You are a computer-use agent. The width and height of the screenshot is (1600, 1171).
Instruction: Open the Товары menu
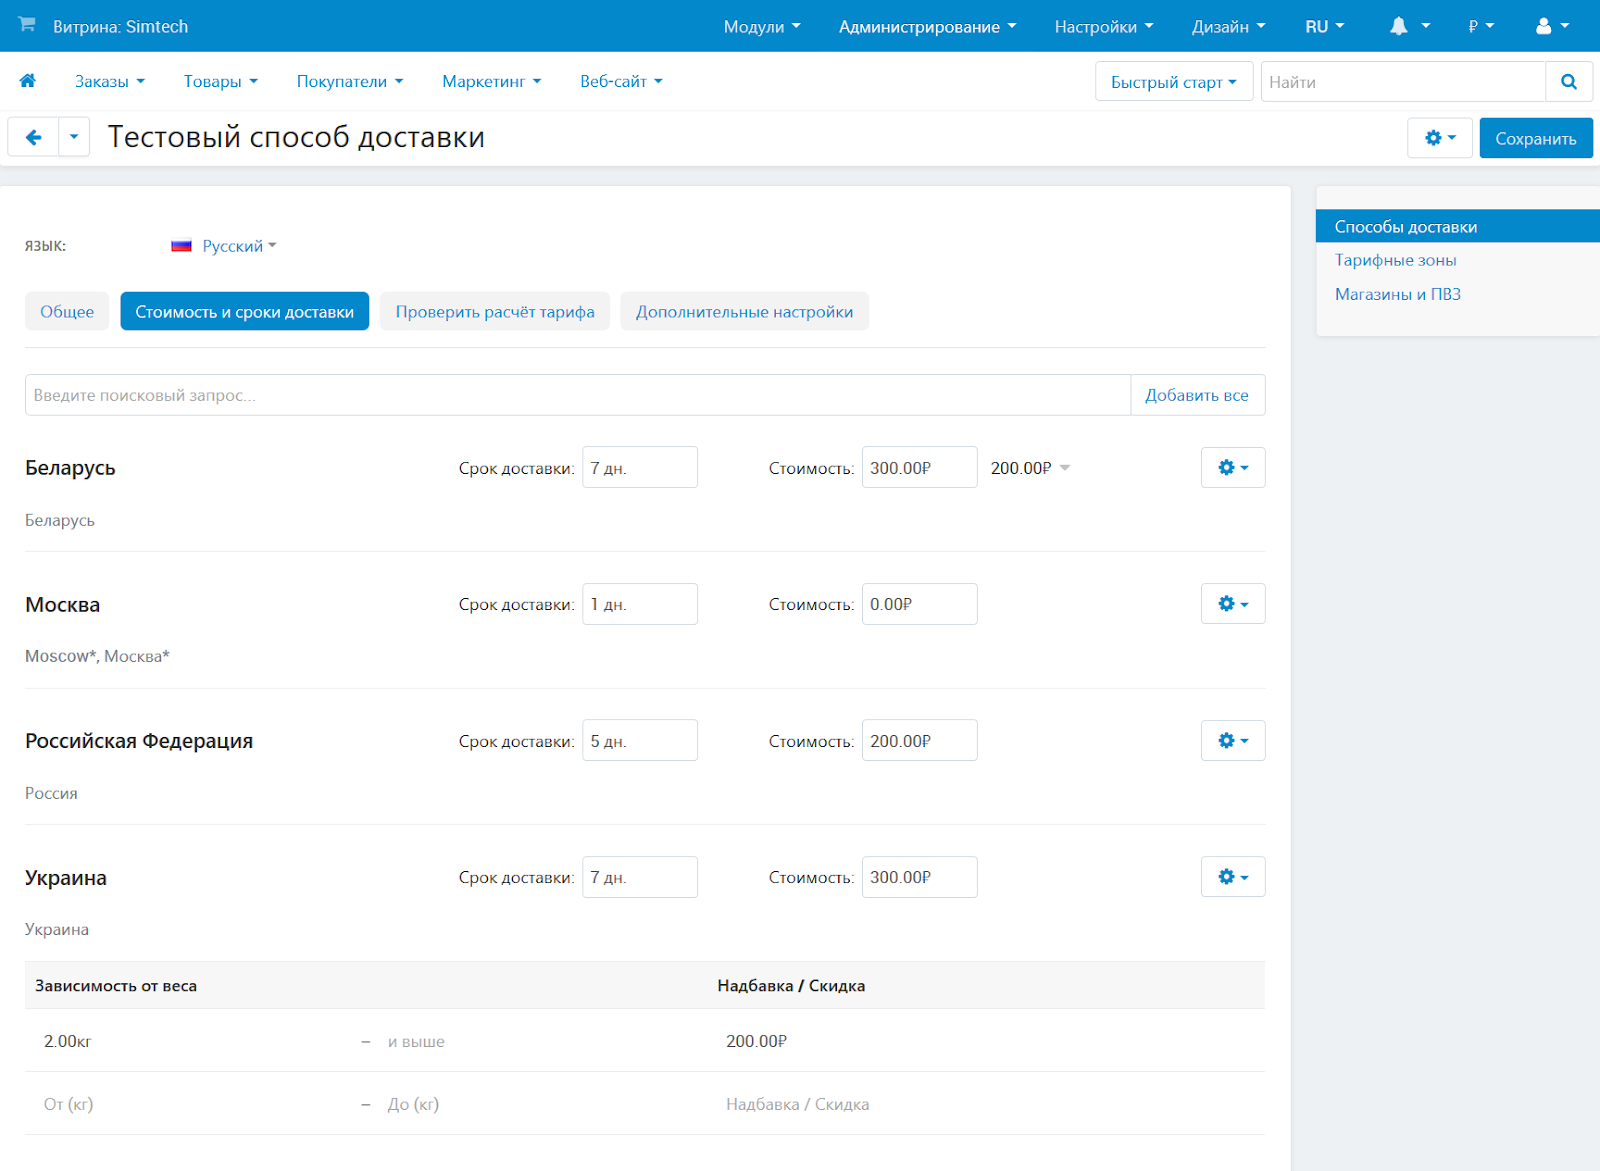[x=220, y=81]
